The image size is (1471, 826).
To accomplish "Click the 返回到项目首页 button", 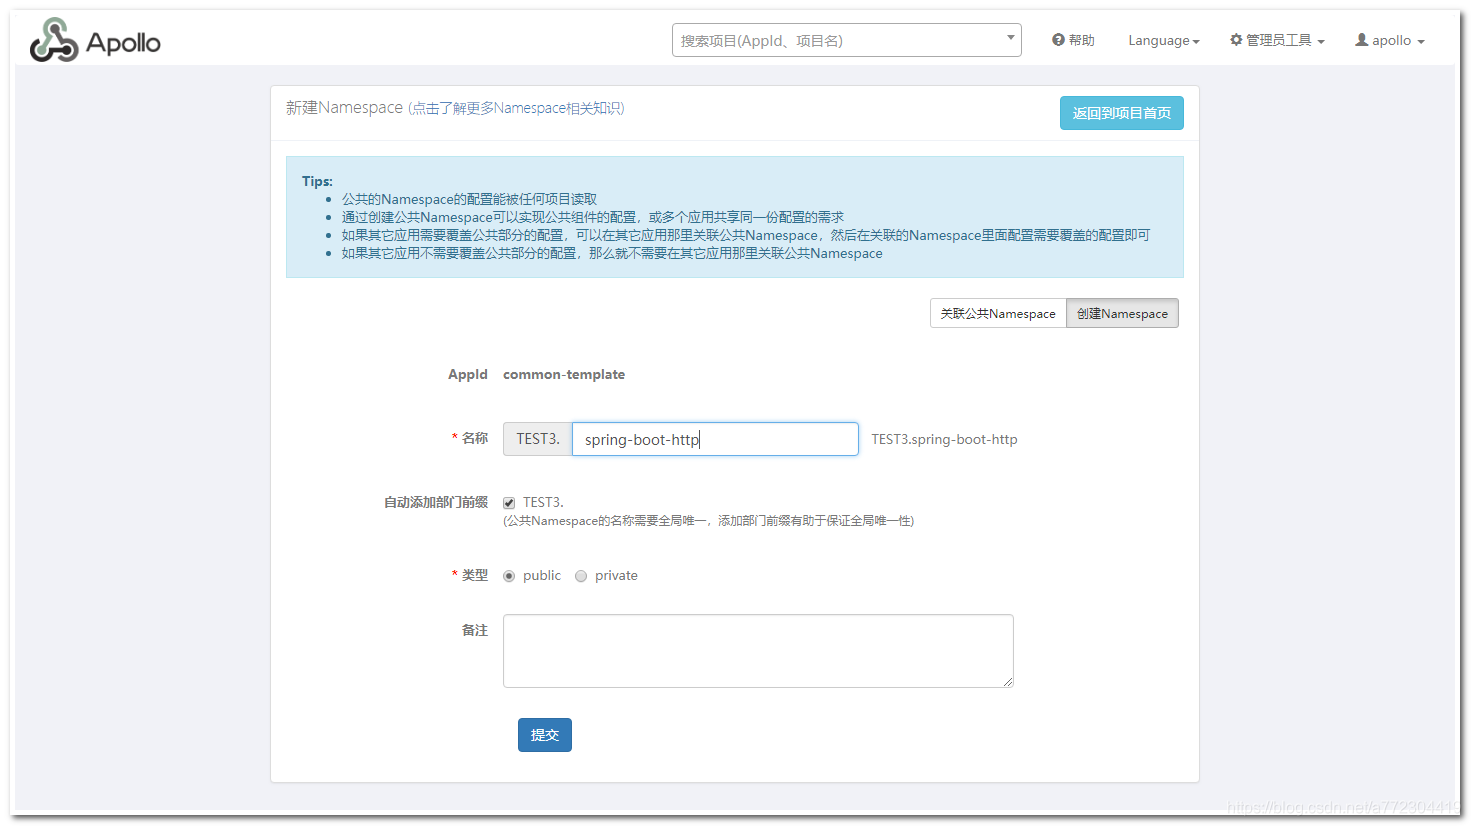I will click(x=1121, y=113).
